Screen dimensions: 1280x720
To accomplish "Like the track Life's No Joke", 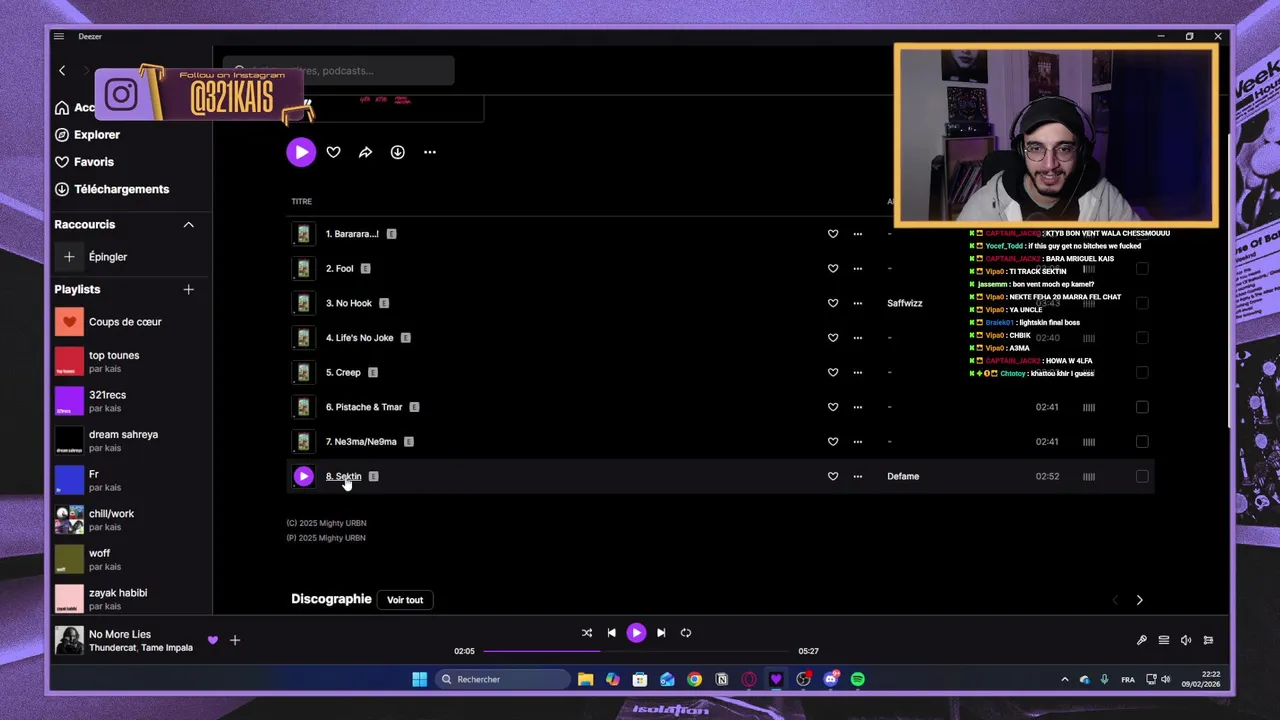I will point(833,338).
